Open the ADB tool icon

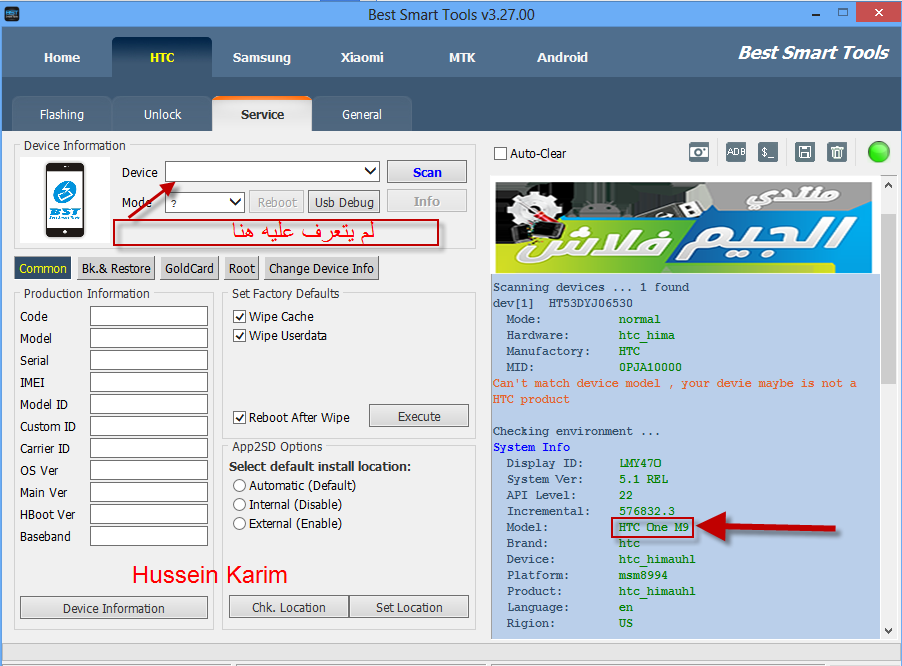pos(736,152)
